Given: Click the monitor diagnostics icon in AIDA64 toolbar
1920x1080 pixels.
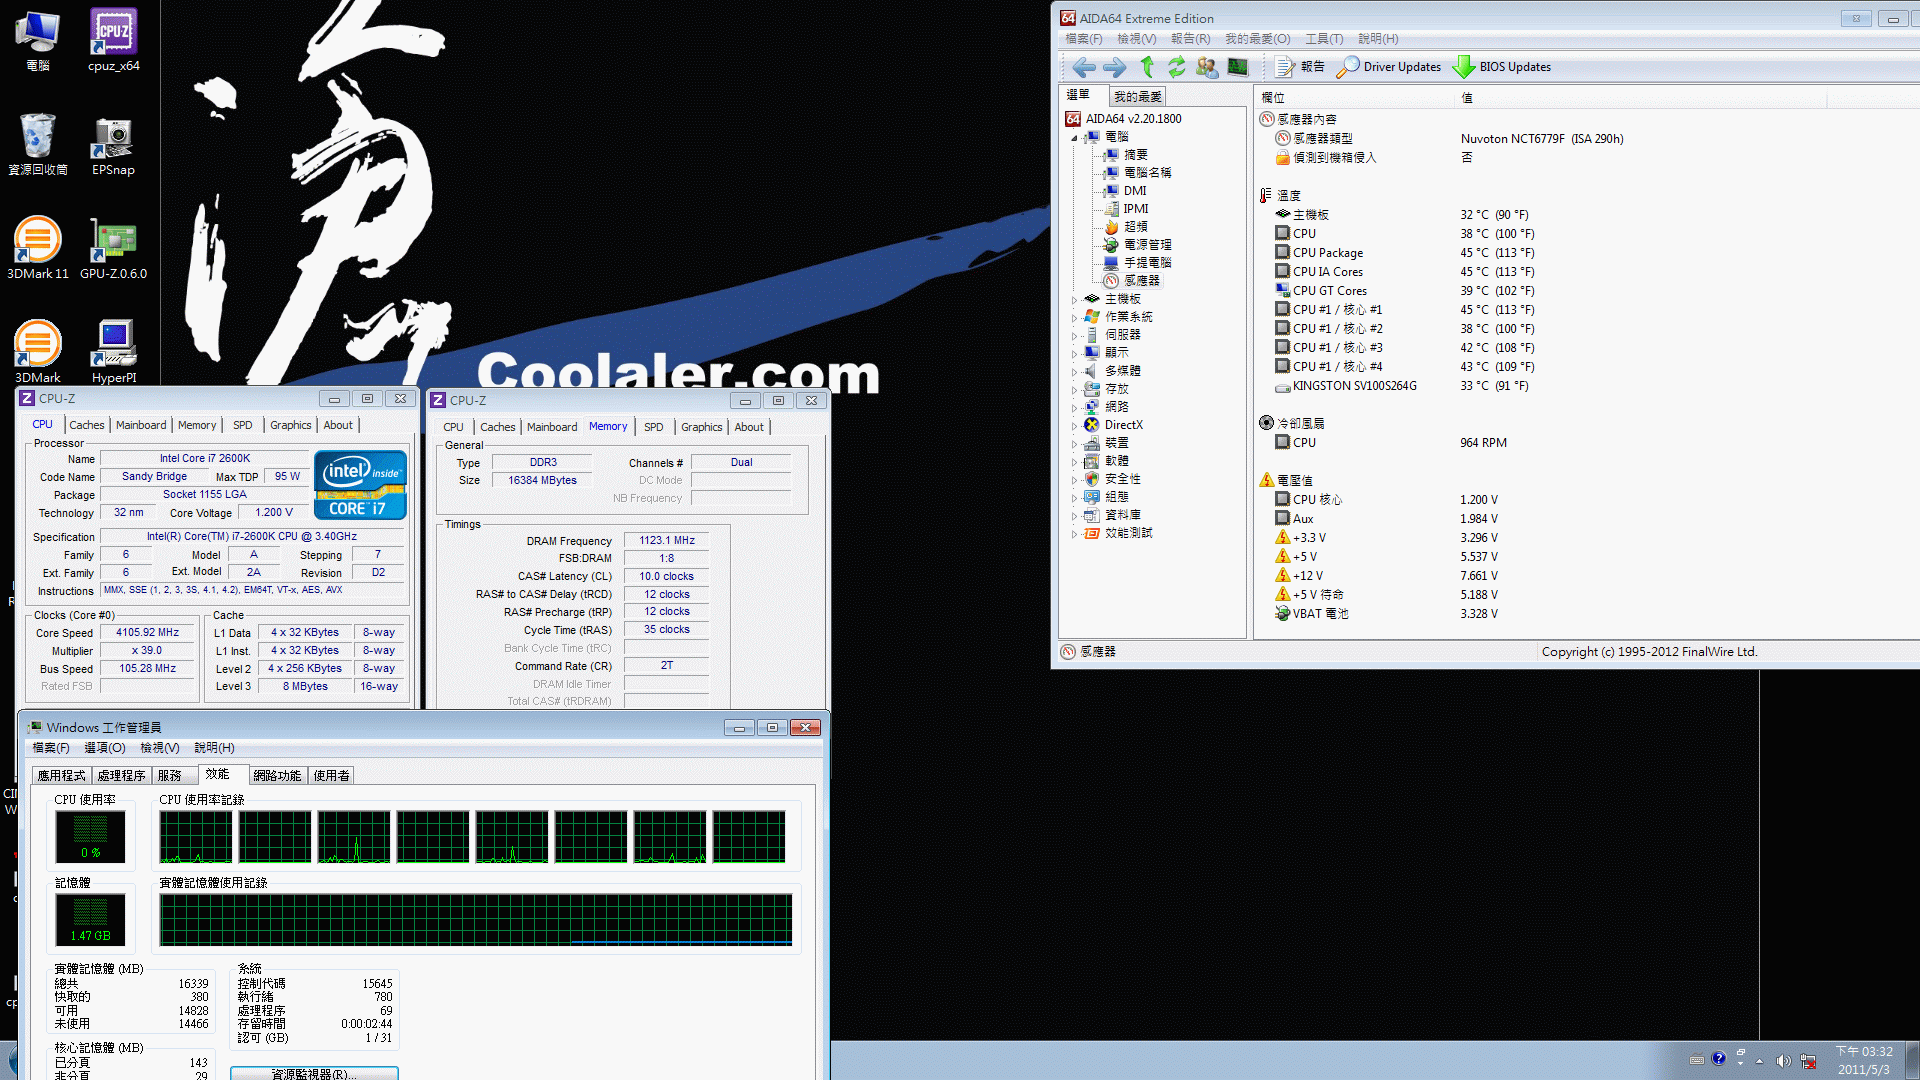Looking at the screenshot, I should (x=1238, y=67).
